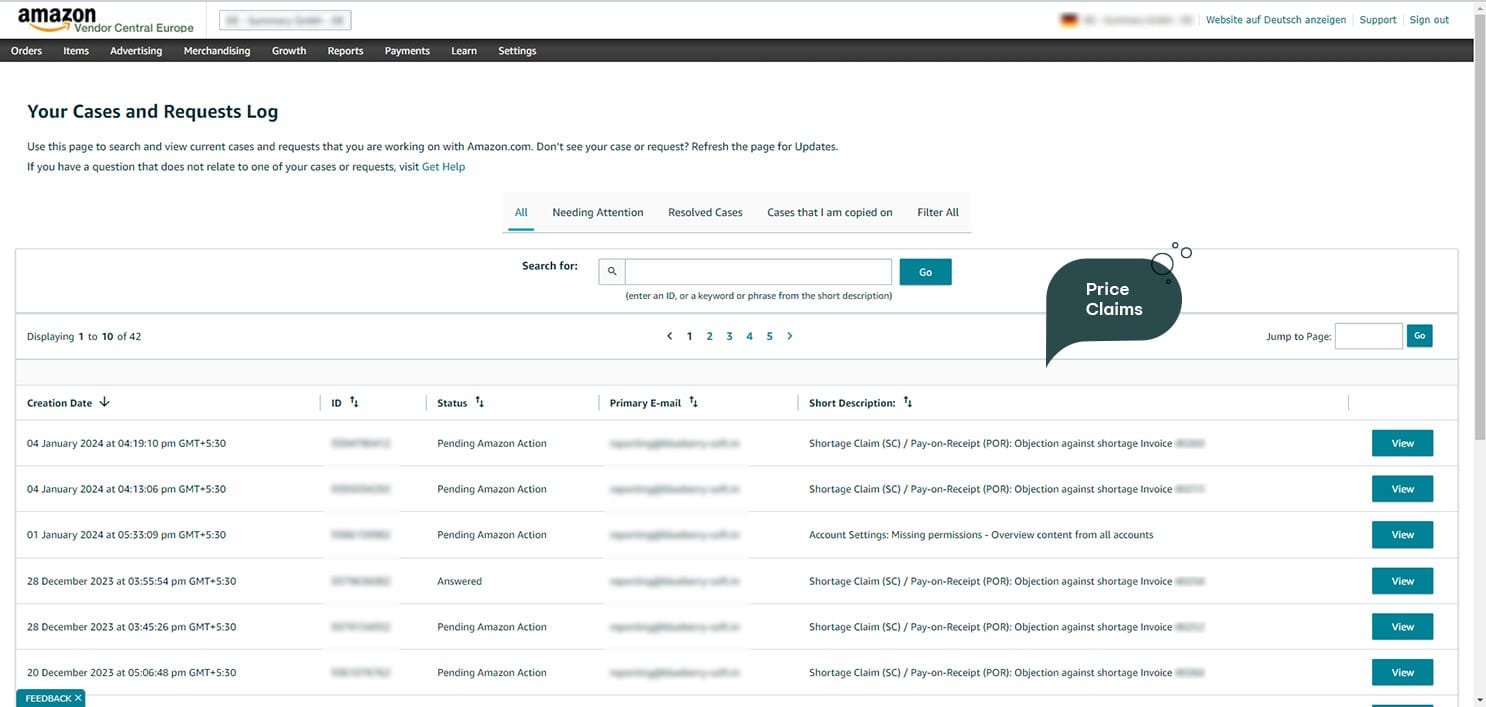Click the Amazon Vendor Central logo

tap(105, 19)
